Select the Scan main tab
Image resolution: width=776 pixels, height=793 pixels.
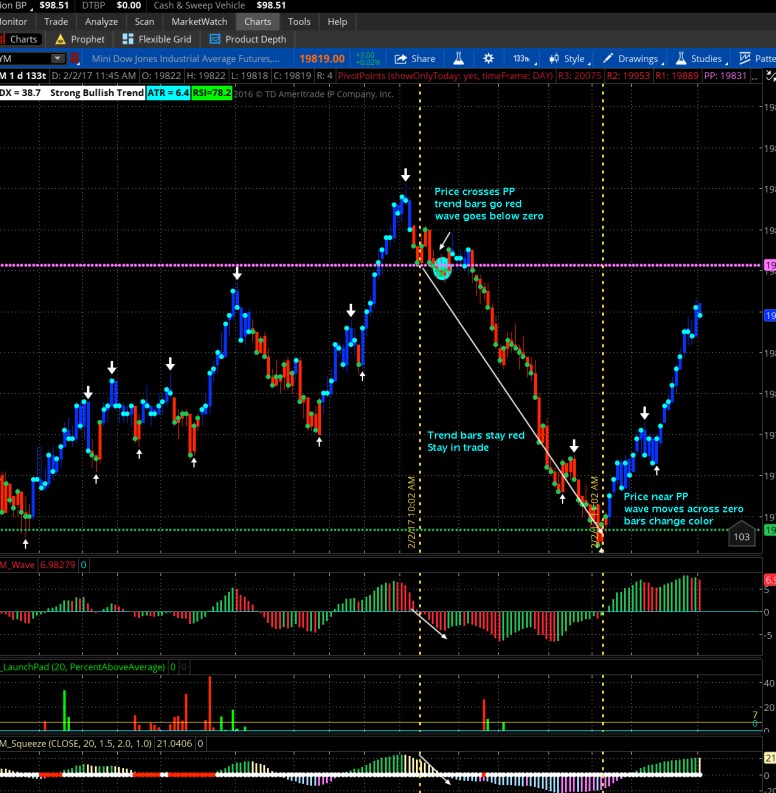click(x=144, y=21)
